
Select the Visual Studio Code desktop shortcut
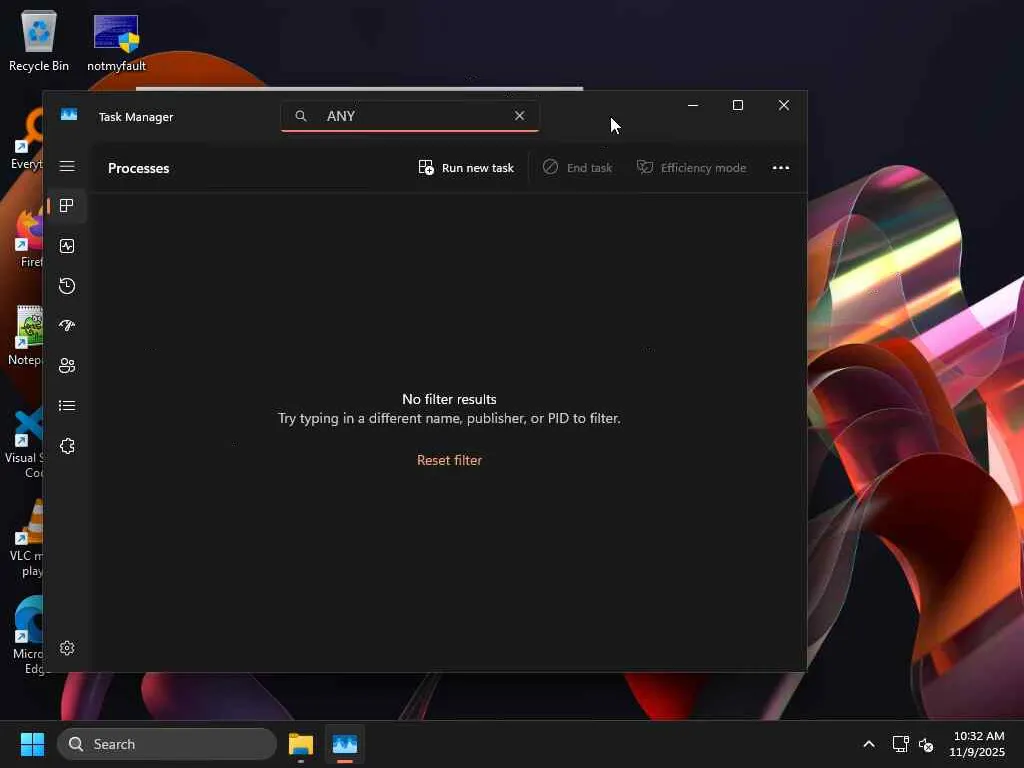pyautogui.click(x=25, y=443)
